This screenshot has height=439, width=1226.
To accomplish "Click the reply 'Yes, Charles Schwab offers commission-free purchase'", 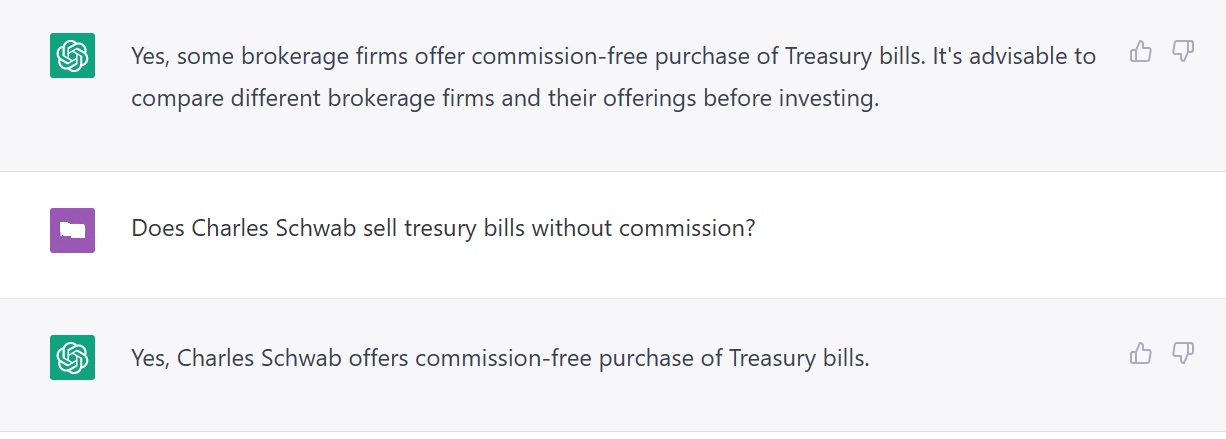I will click(x=500, y=358).
